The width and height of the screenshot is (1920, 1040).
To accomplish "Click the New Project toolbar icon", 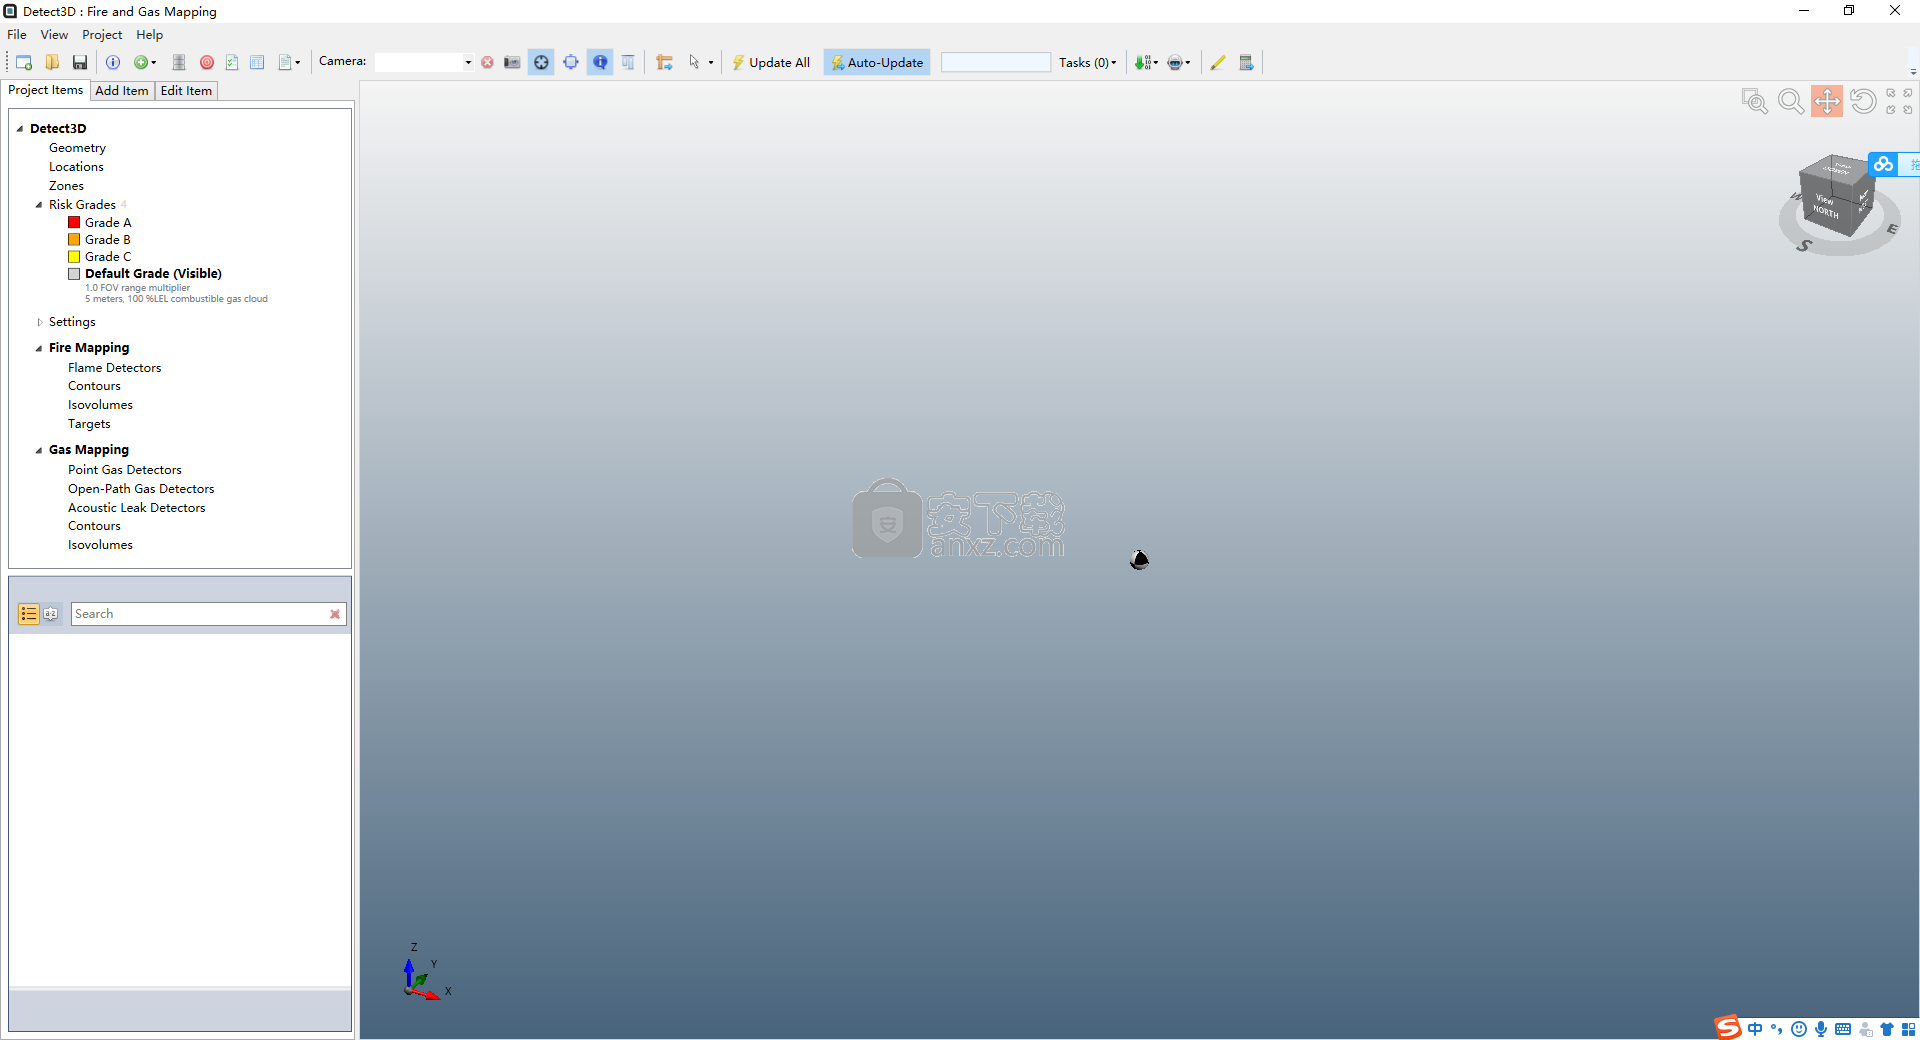I will [x=24, y=62].
